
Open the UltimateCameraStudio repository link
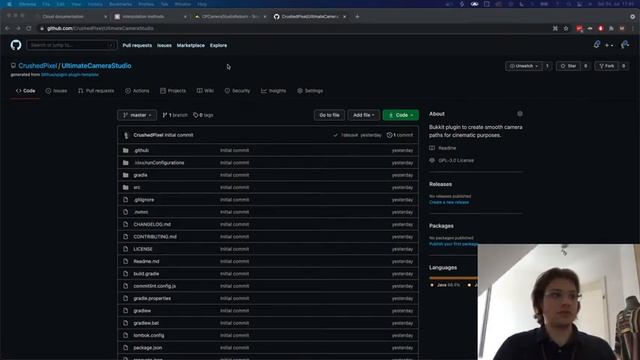[96, 66]
